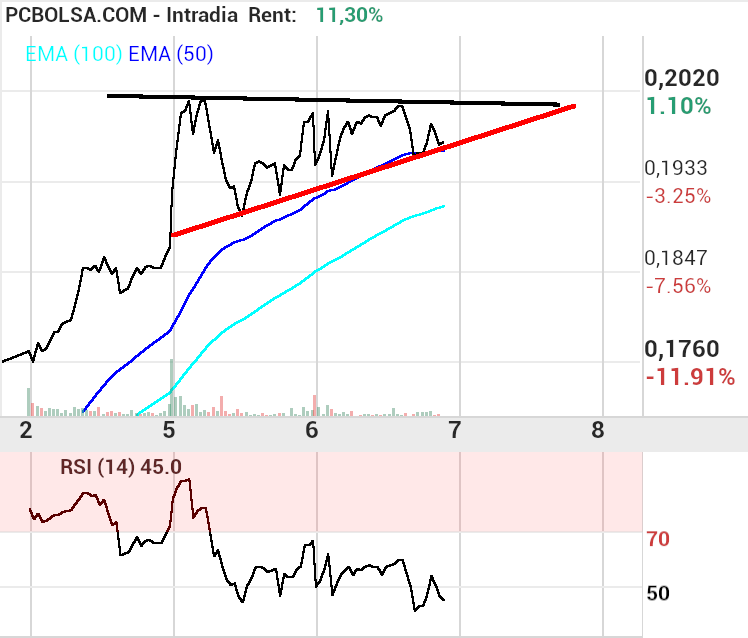Image resolution: width=748 pixels, height=638 pixels.
Task: Click the Rent 11,30% value
Action: pos(348,15)
